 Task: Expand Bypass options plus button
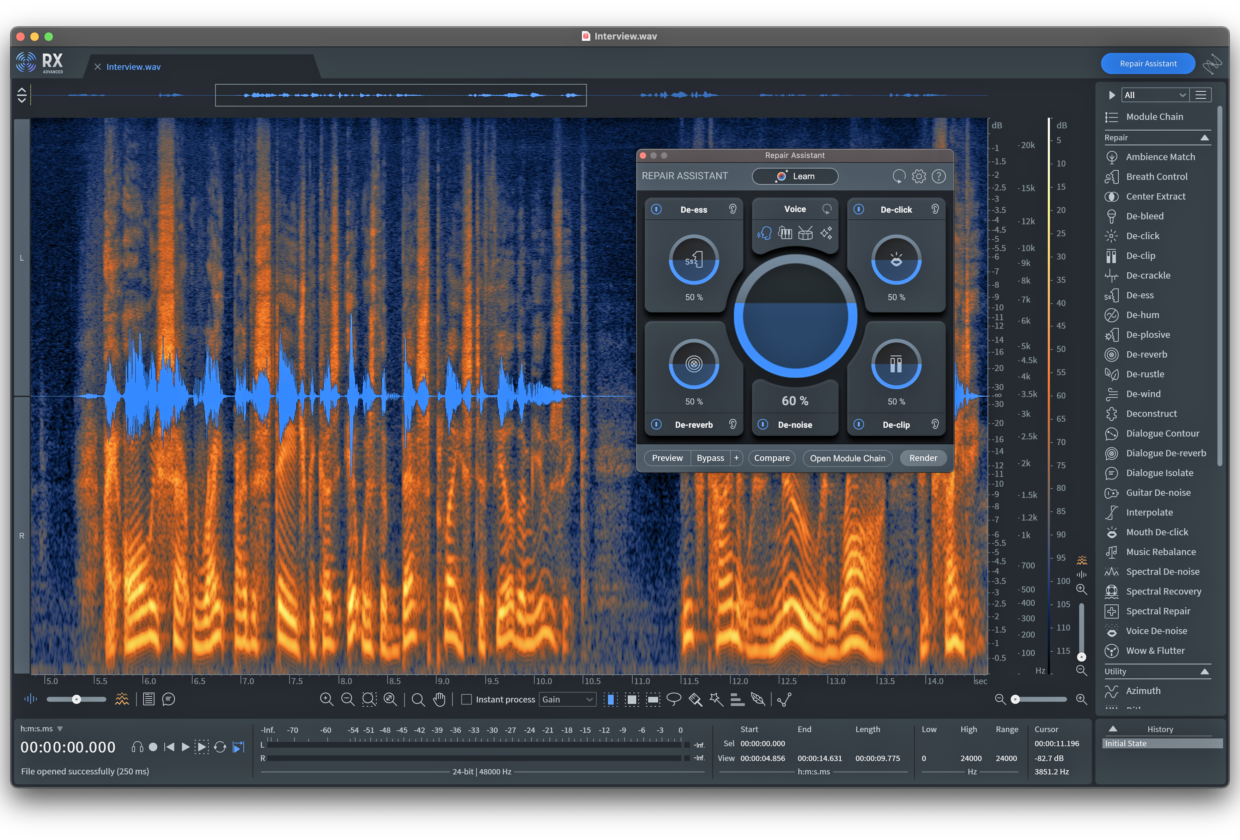(x=736, y=458)
